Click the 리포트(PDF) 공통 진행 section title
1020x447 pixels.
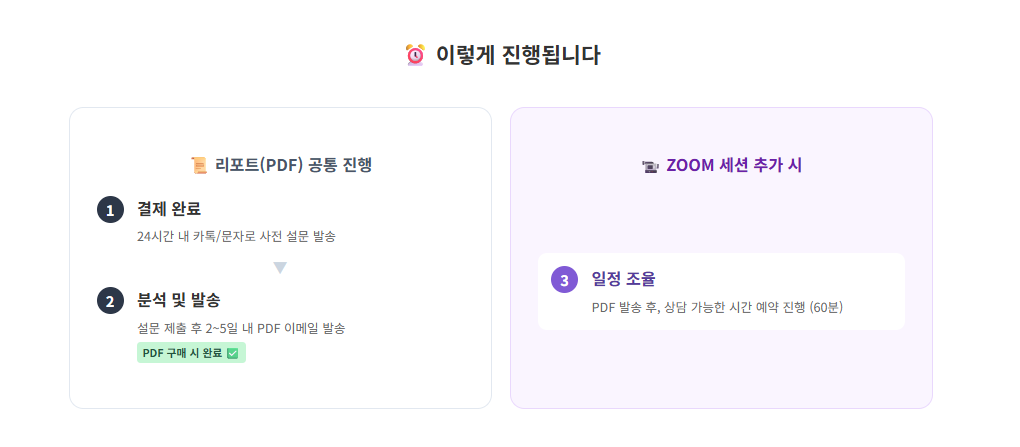293,165
